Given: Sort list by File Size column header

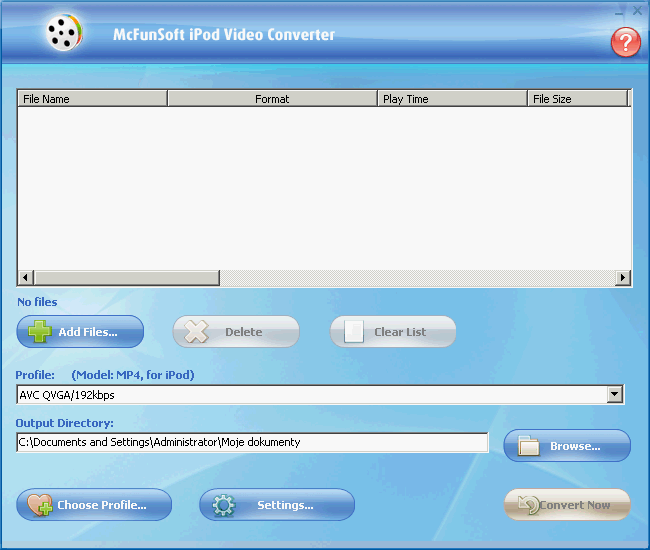Looking at the screenshot, I should [x=577, y=99].
